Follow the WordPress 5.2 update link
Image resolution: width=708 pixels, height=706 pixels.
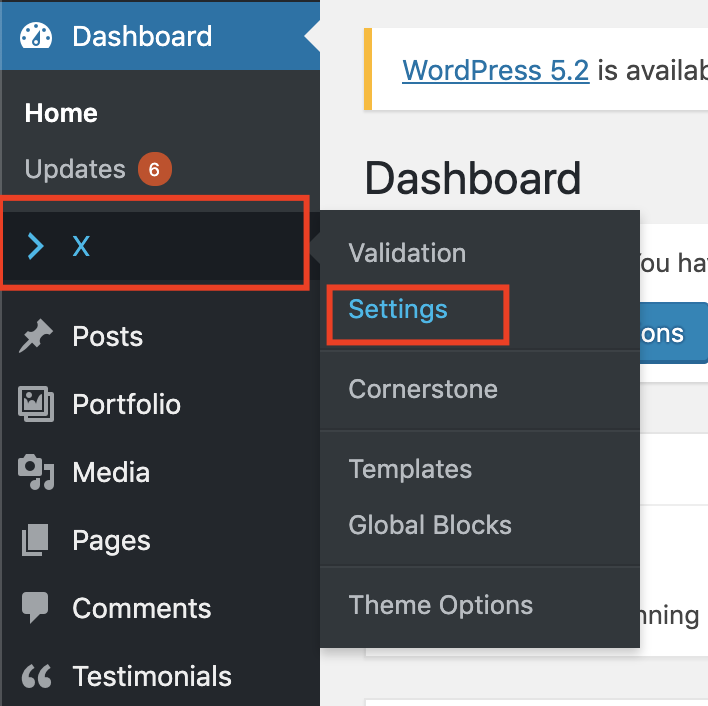tap(495, 70)
